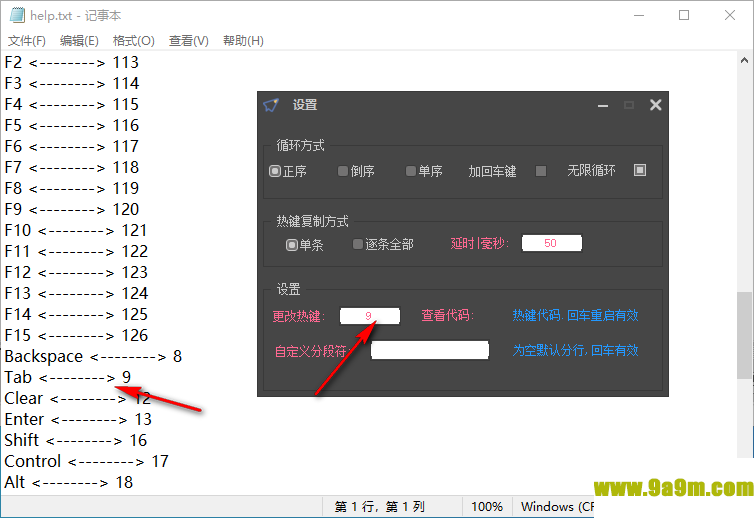Screen dimensions: 754x518
Task: Click the F12 <--------> 123 line
Action: click(76, 273)
